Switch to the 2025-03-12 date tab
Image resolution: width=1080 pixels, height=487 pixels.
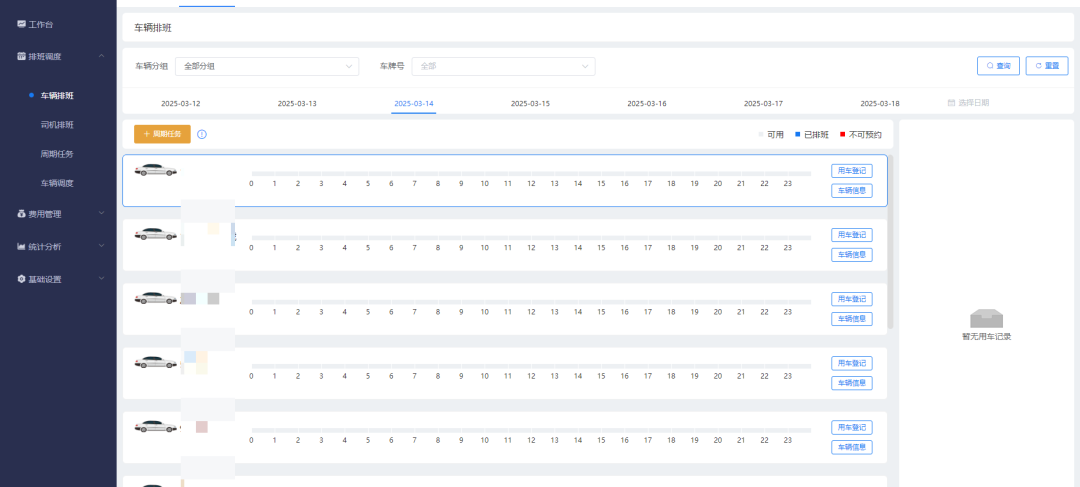coord(181,103)
